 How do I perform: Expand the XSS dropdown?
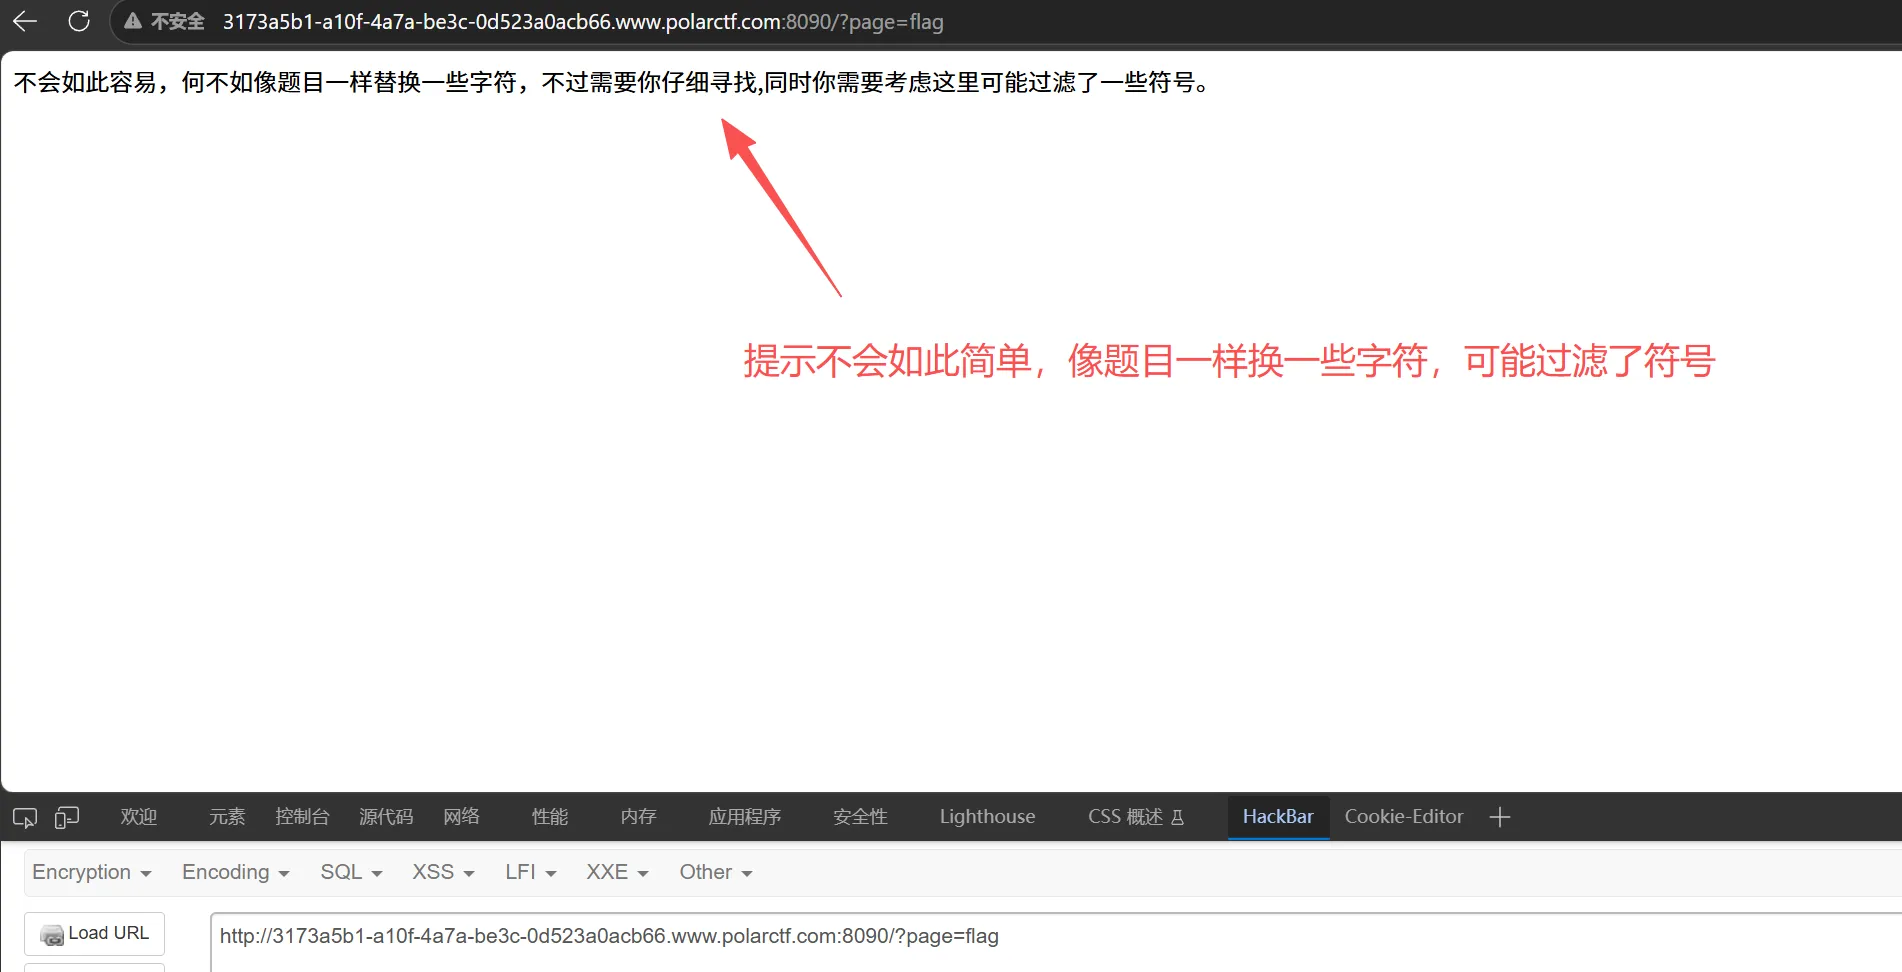(x=443, y=872)
